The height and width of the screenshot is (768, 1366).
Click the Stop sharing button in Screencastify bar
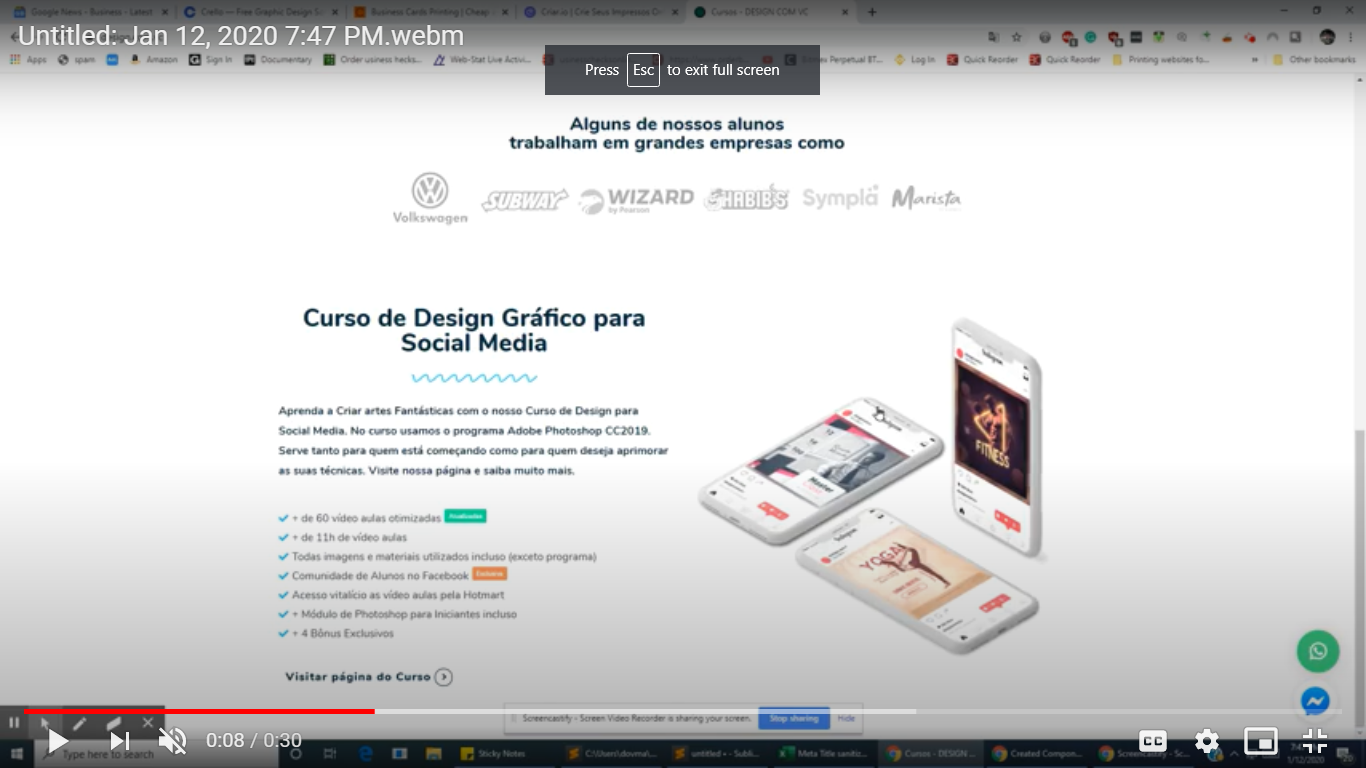click(x=793, y=718)
